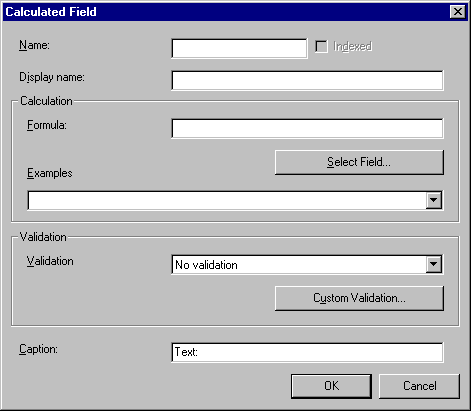Click the Formula: label
The width and height of the screenshot is (471, 411).
(x=47, y=125)
